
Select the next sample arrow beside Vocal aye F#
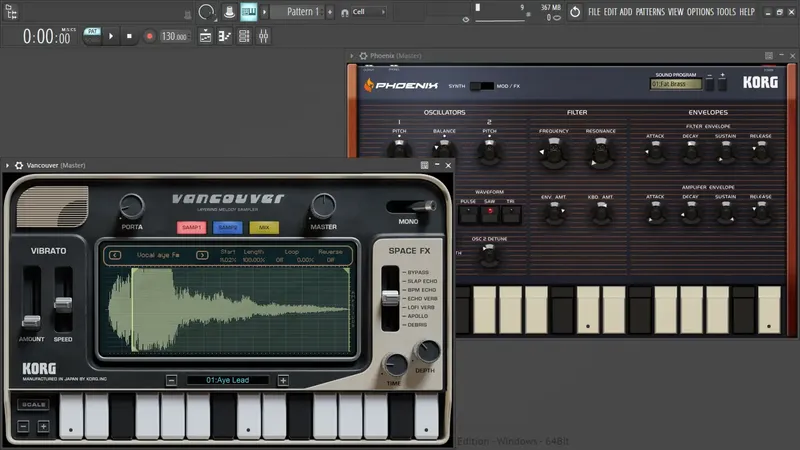click(202, 255)
